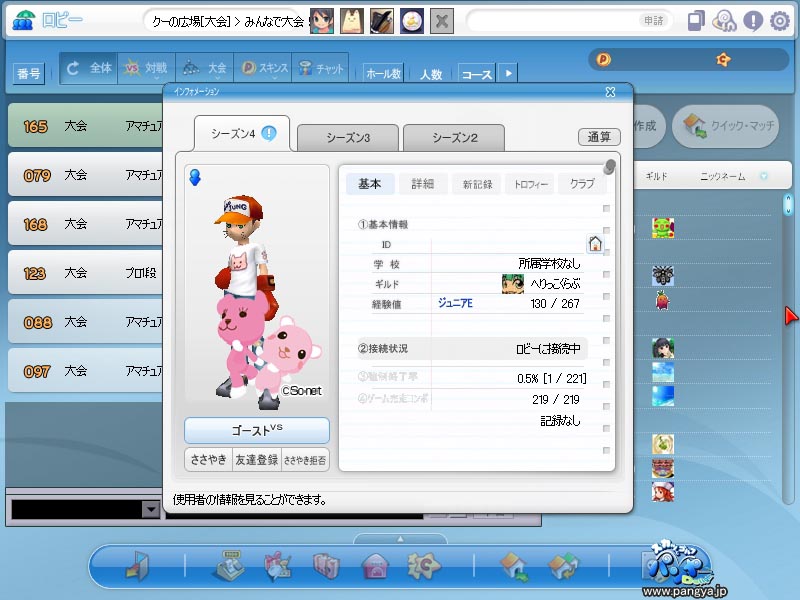The width and height of the screenshot is (800, 600).
Task: Switch to シーズン2 tab
Action: 454,137
